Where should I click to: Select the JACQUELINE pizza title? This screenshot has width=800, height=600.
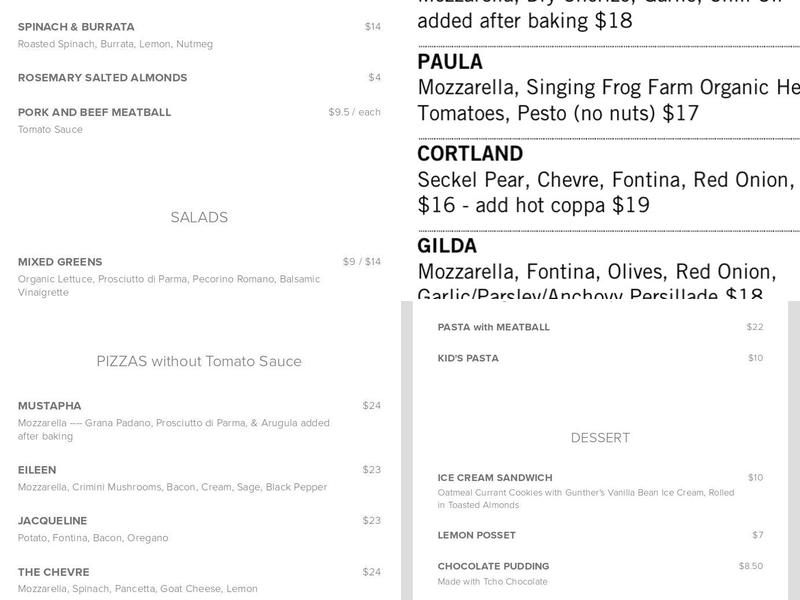pos(52,521)
